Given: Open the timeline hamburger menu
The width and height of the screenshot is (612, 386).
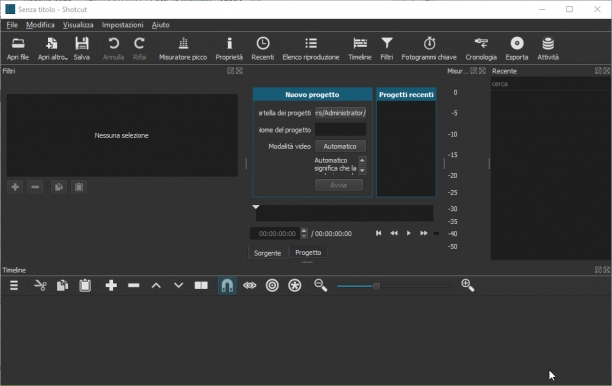Looking at the screenshot, I should tap(14, 286).
